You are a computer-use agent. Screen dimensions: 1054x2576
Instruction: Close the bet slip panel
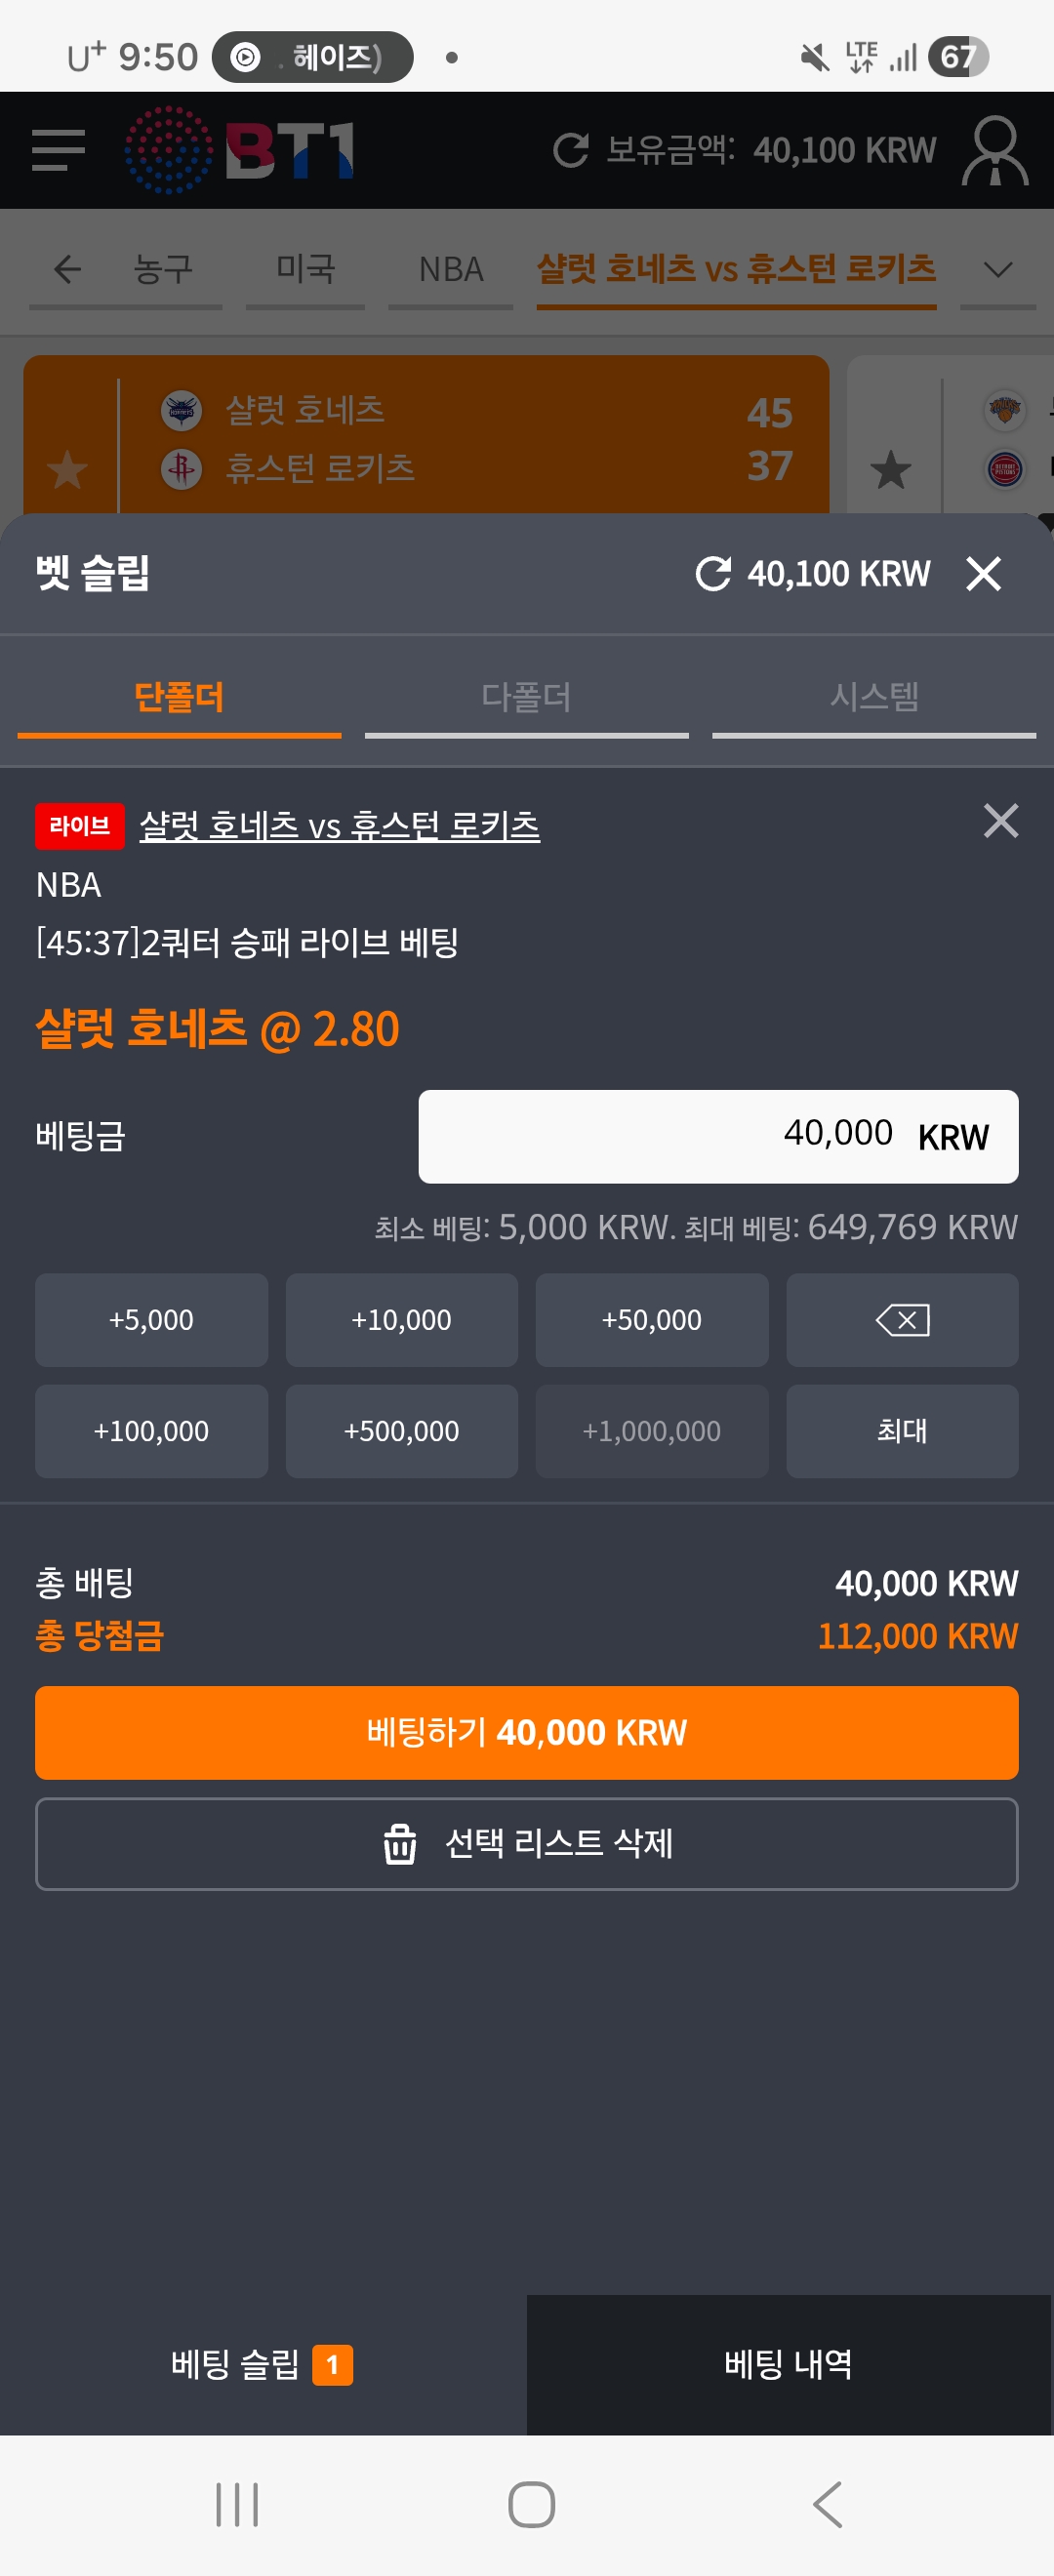coord(983,574)
